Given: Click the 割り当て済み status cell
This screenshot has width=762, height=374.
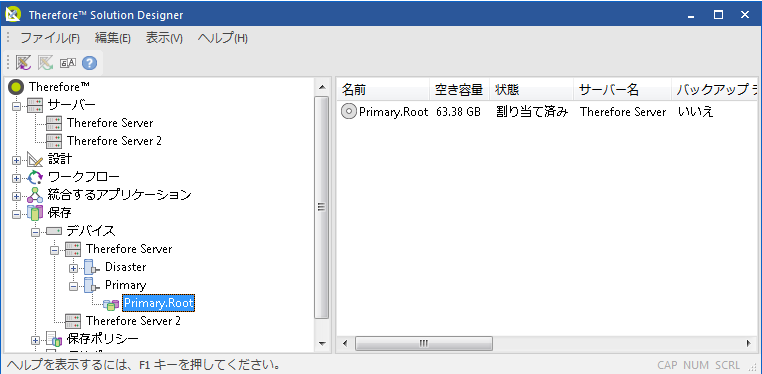Looking at the screenshot, I should [x=532, y=112].
